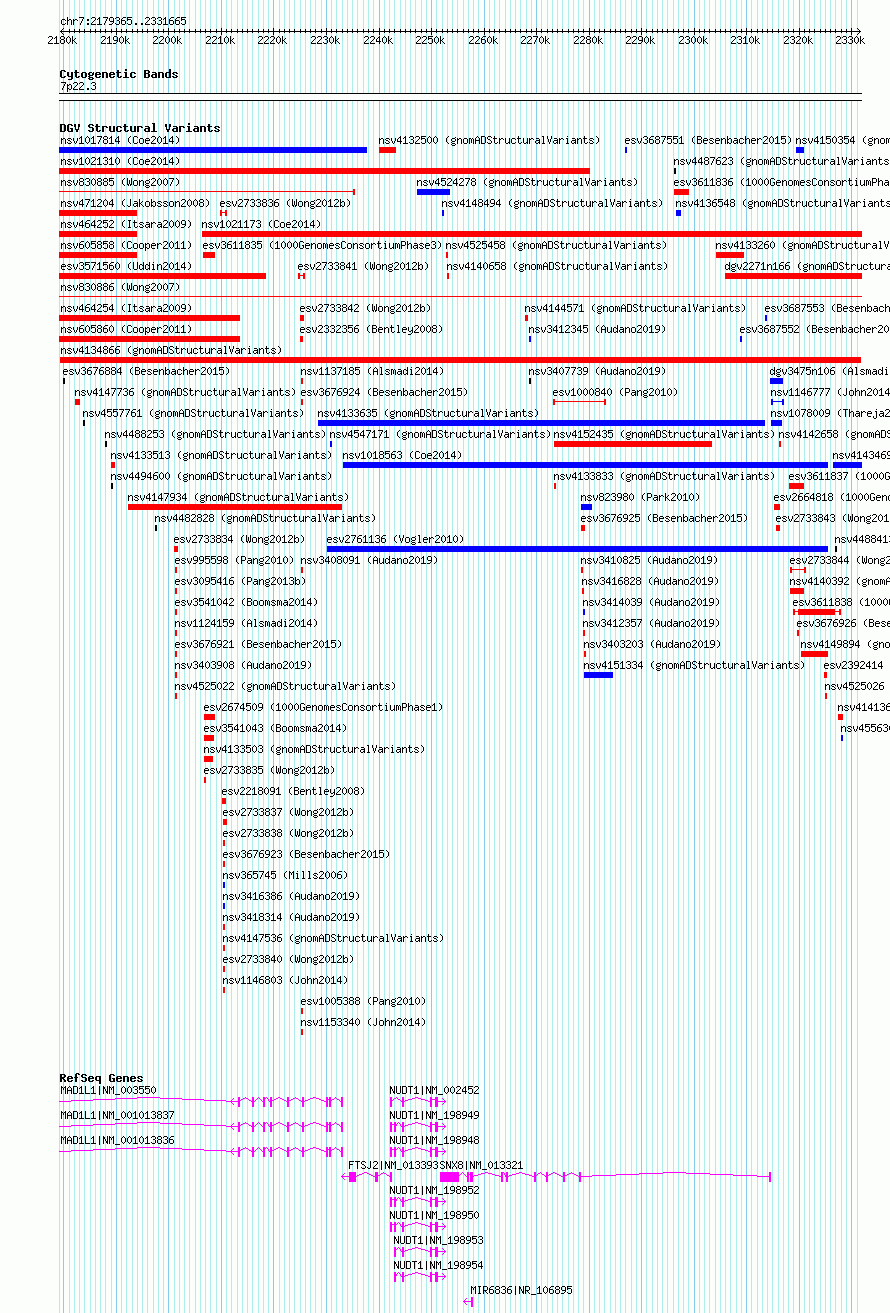
Task: Open variant nsv1146803 (John2014)
Action: point(286,980)
